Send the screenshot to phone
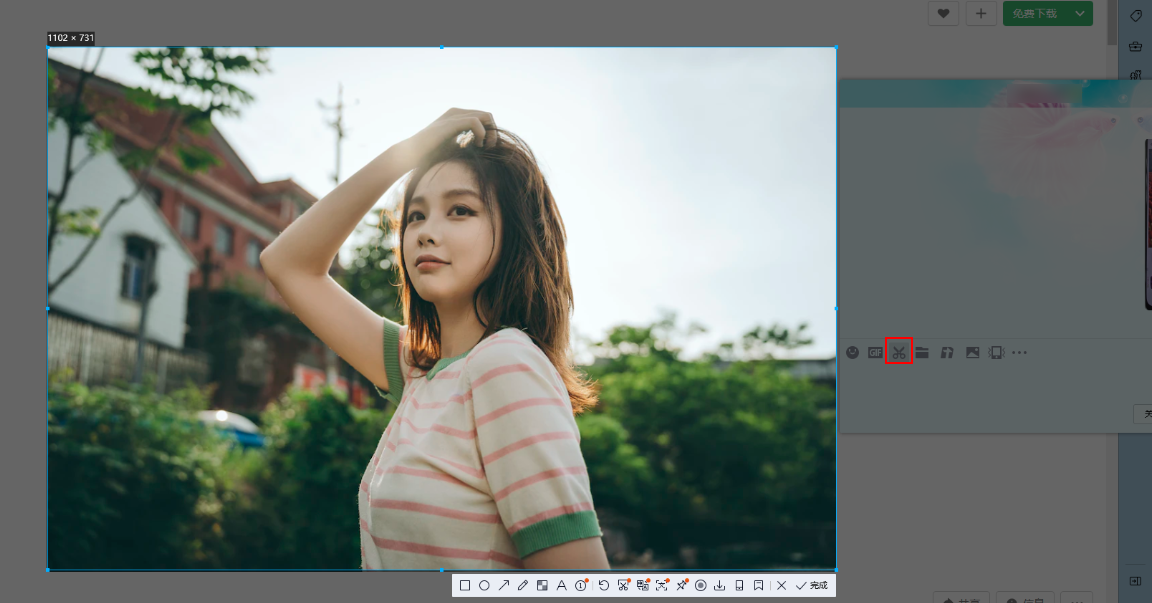The height and width of the screenshot is (603, 1152). coord(739,585)
